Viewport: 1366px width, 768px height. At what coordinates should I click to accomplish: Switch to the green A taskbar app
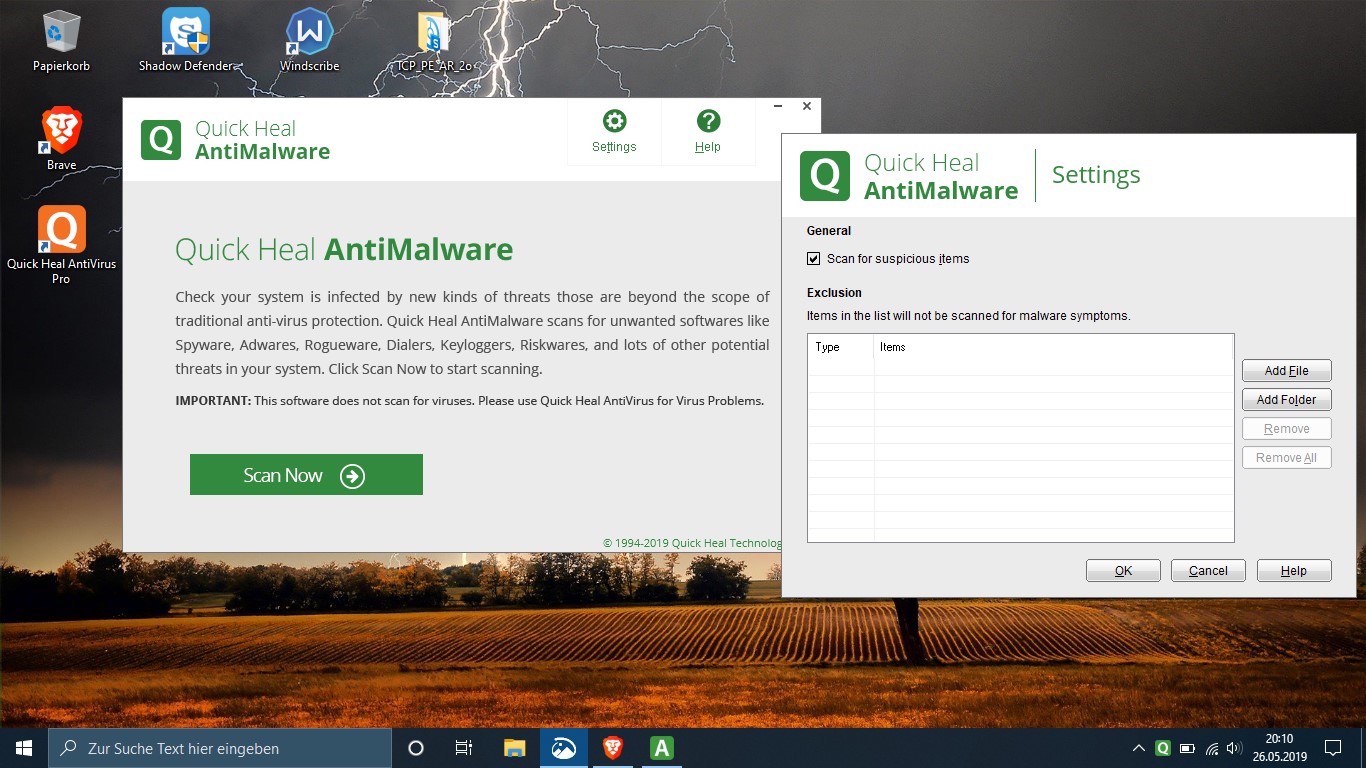tap(661, 748)
